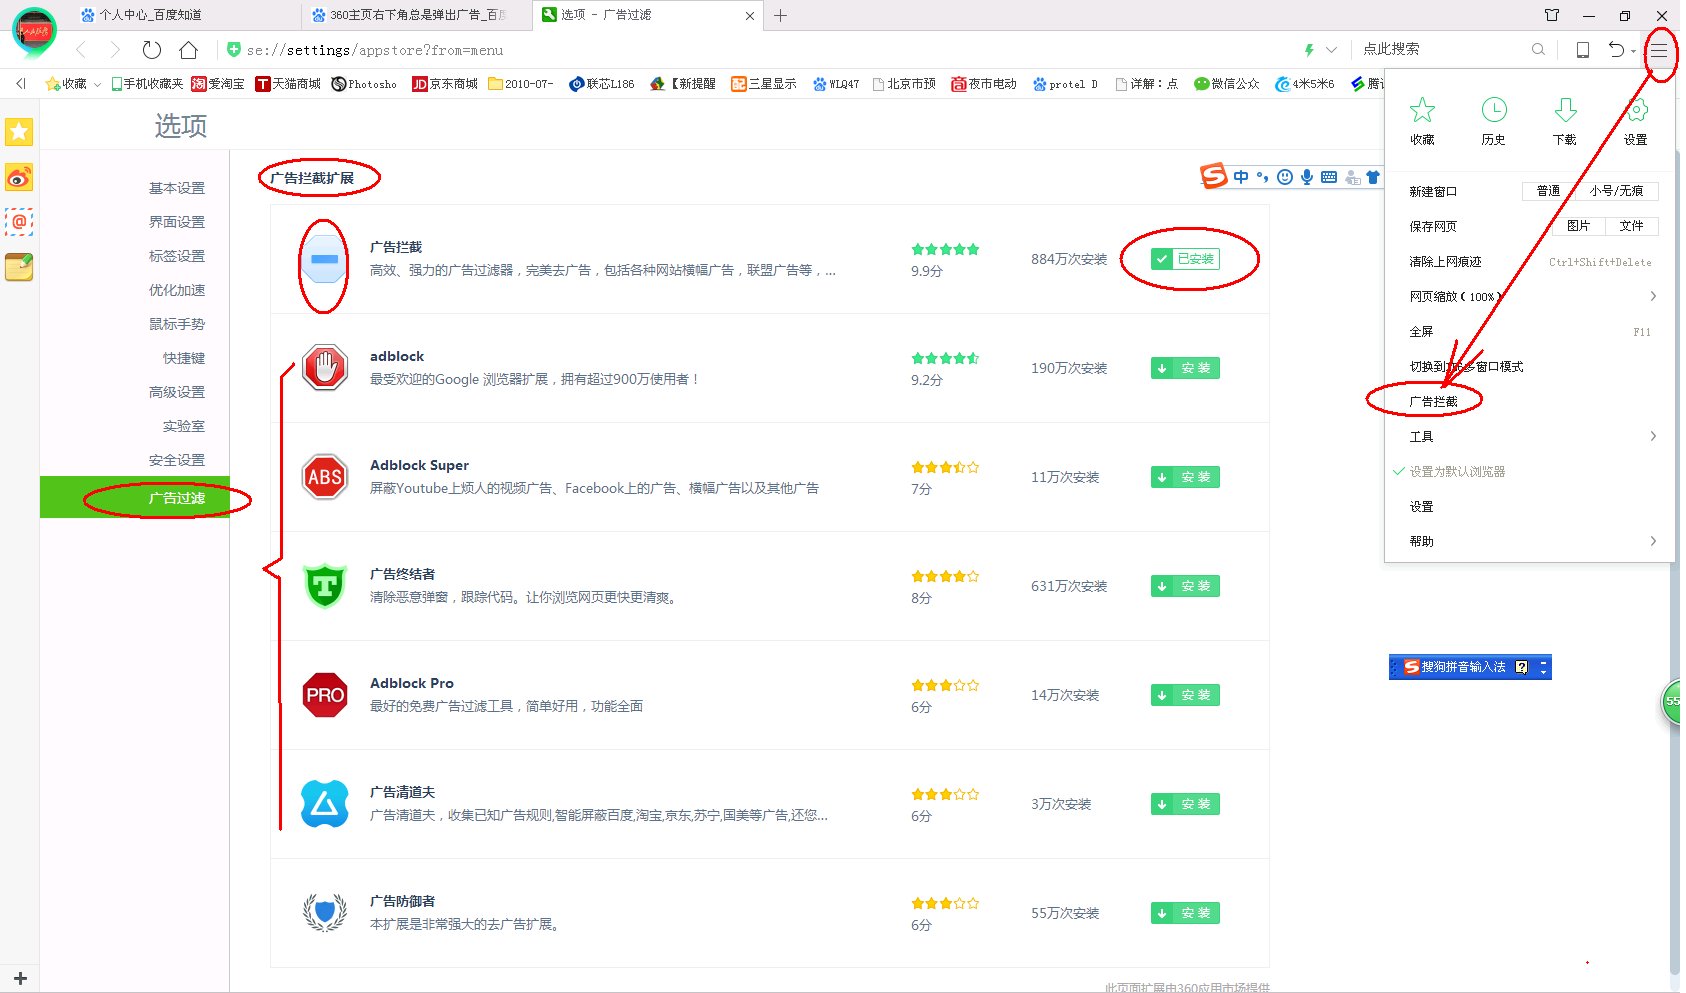Open the Sina Weibo sidebar icon
The width and height of the screenshot is (1686, 993).
[20, 178]
